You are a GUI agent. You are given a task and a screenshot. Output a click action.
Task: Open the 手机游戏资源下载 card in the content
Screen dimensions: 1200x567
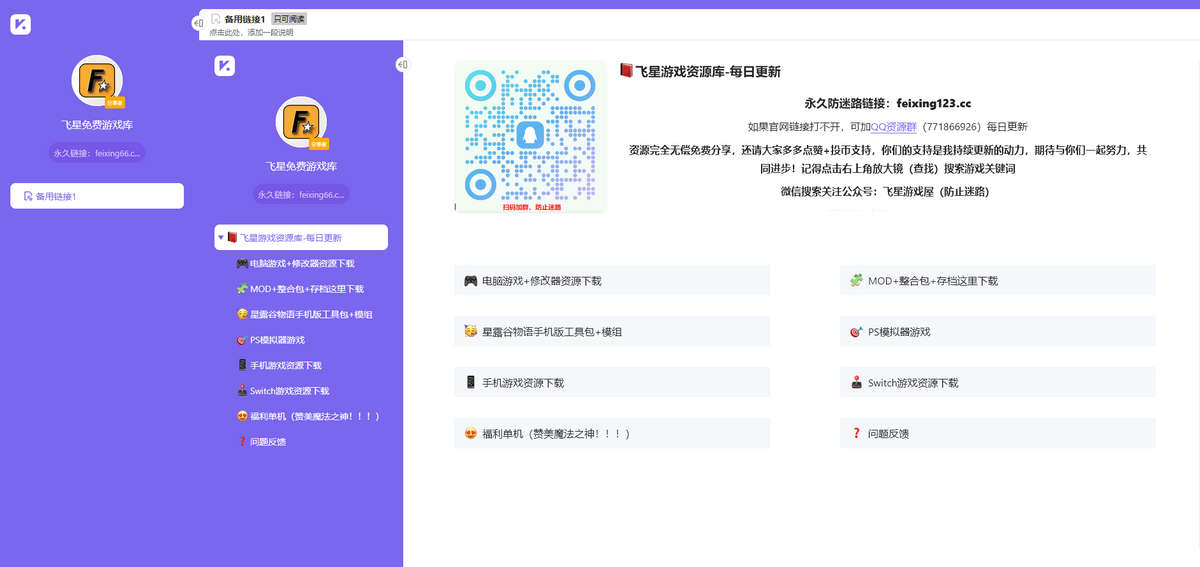click(x=612, y=382)
